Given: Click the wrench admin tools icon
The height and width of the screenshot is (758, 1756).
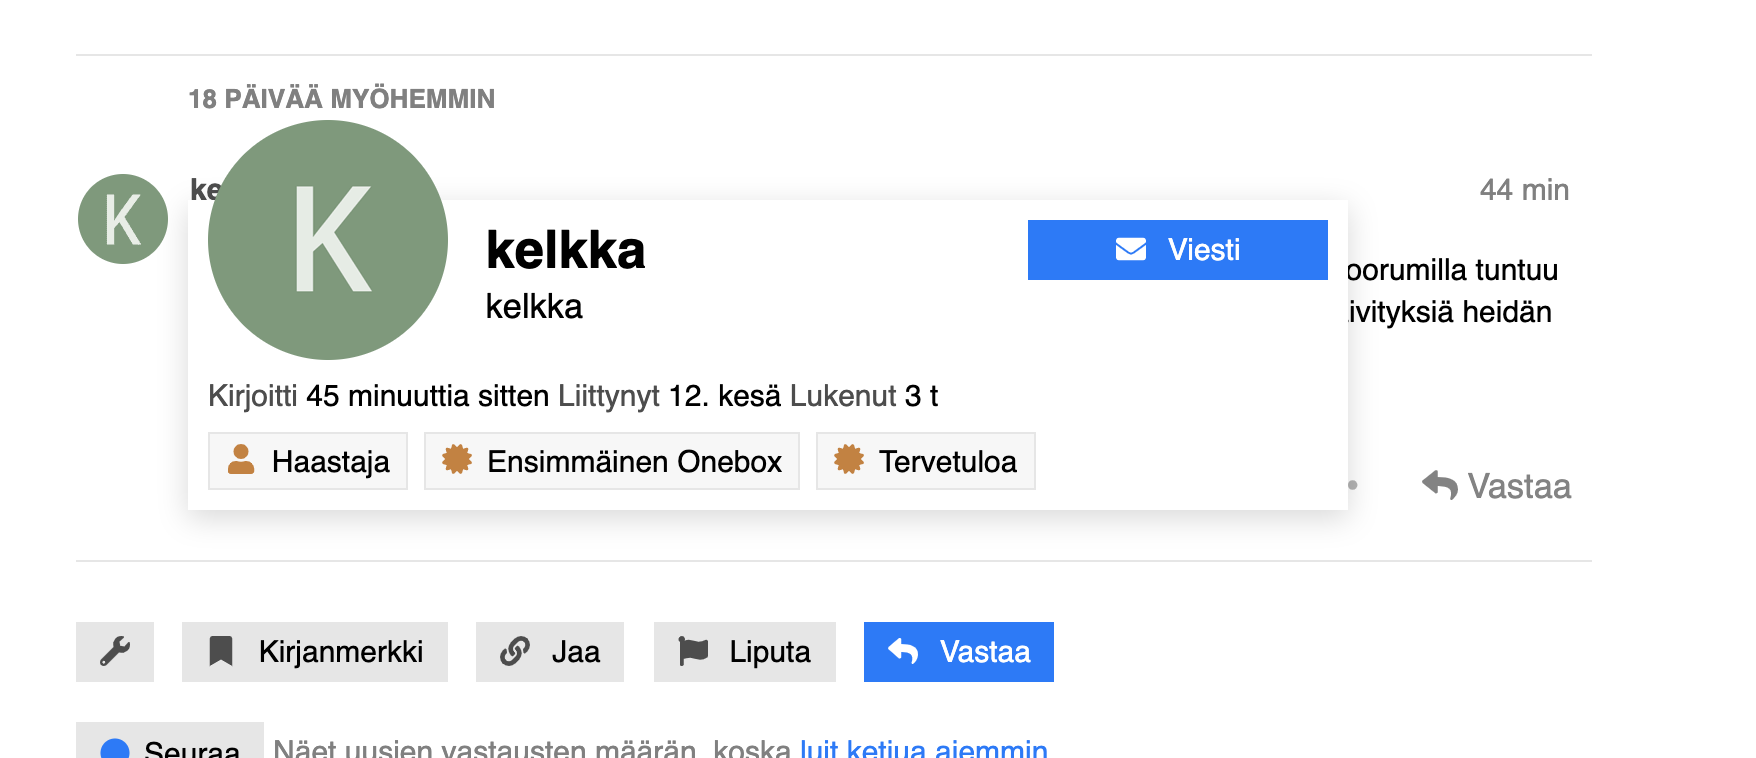Looking at the screenshot, I should 115,652.
